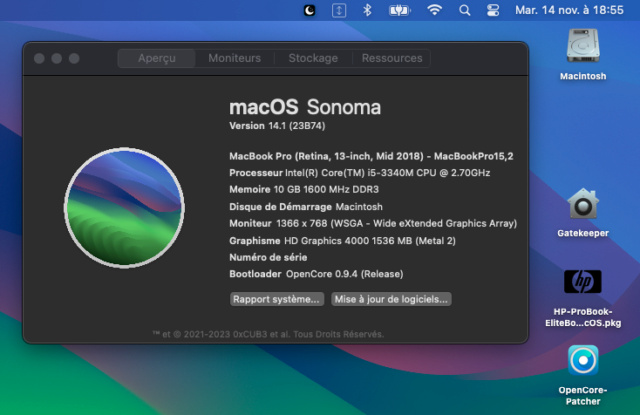Viewport: 640px width, 415px height.
Task: Launch the OpenCore-Patcher app icon
Action: click(x=583, y=360)
